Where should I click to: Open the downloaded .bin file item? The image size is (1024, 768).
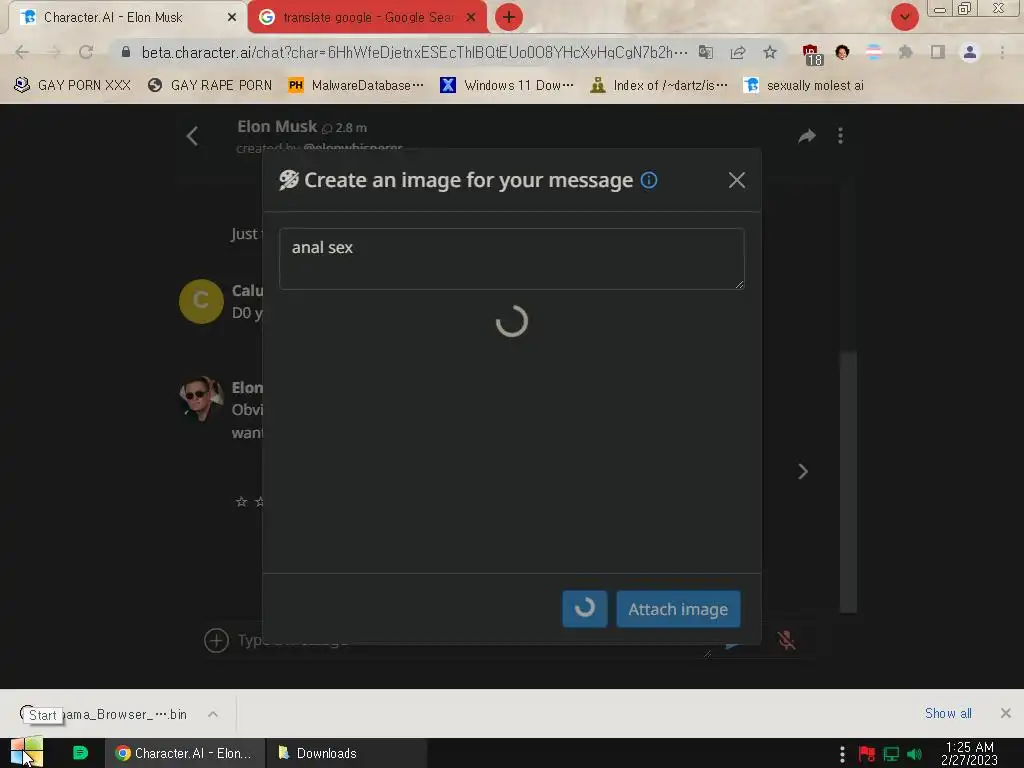pos(108,714)
